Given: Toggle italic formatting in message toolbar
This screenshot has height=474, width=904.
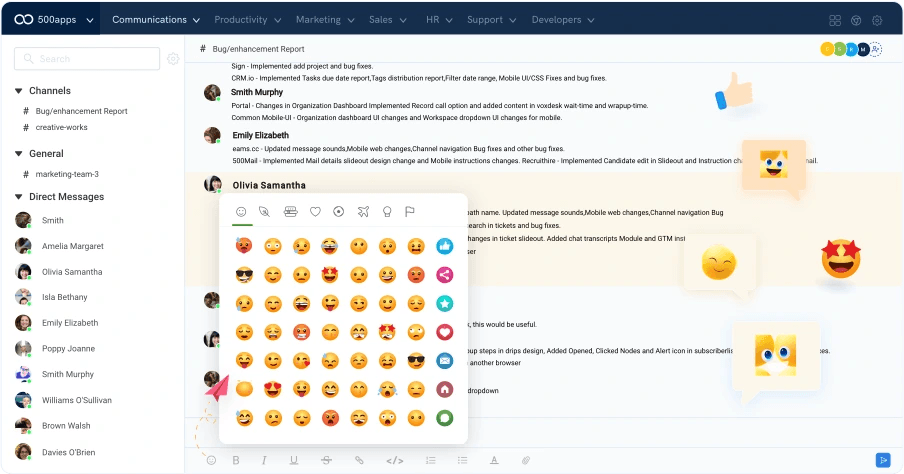Looking at the screenshot, I should coord(264,460).
